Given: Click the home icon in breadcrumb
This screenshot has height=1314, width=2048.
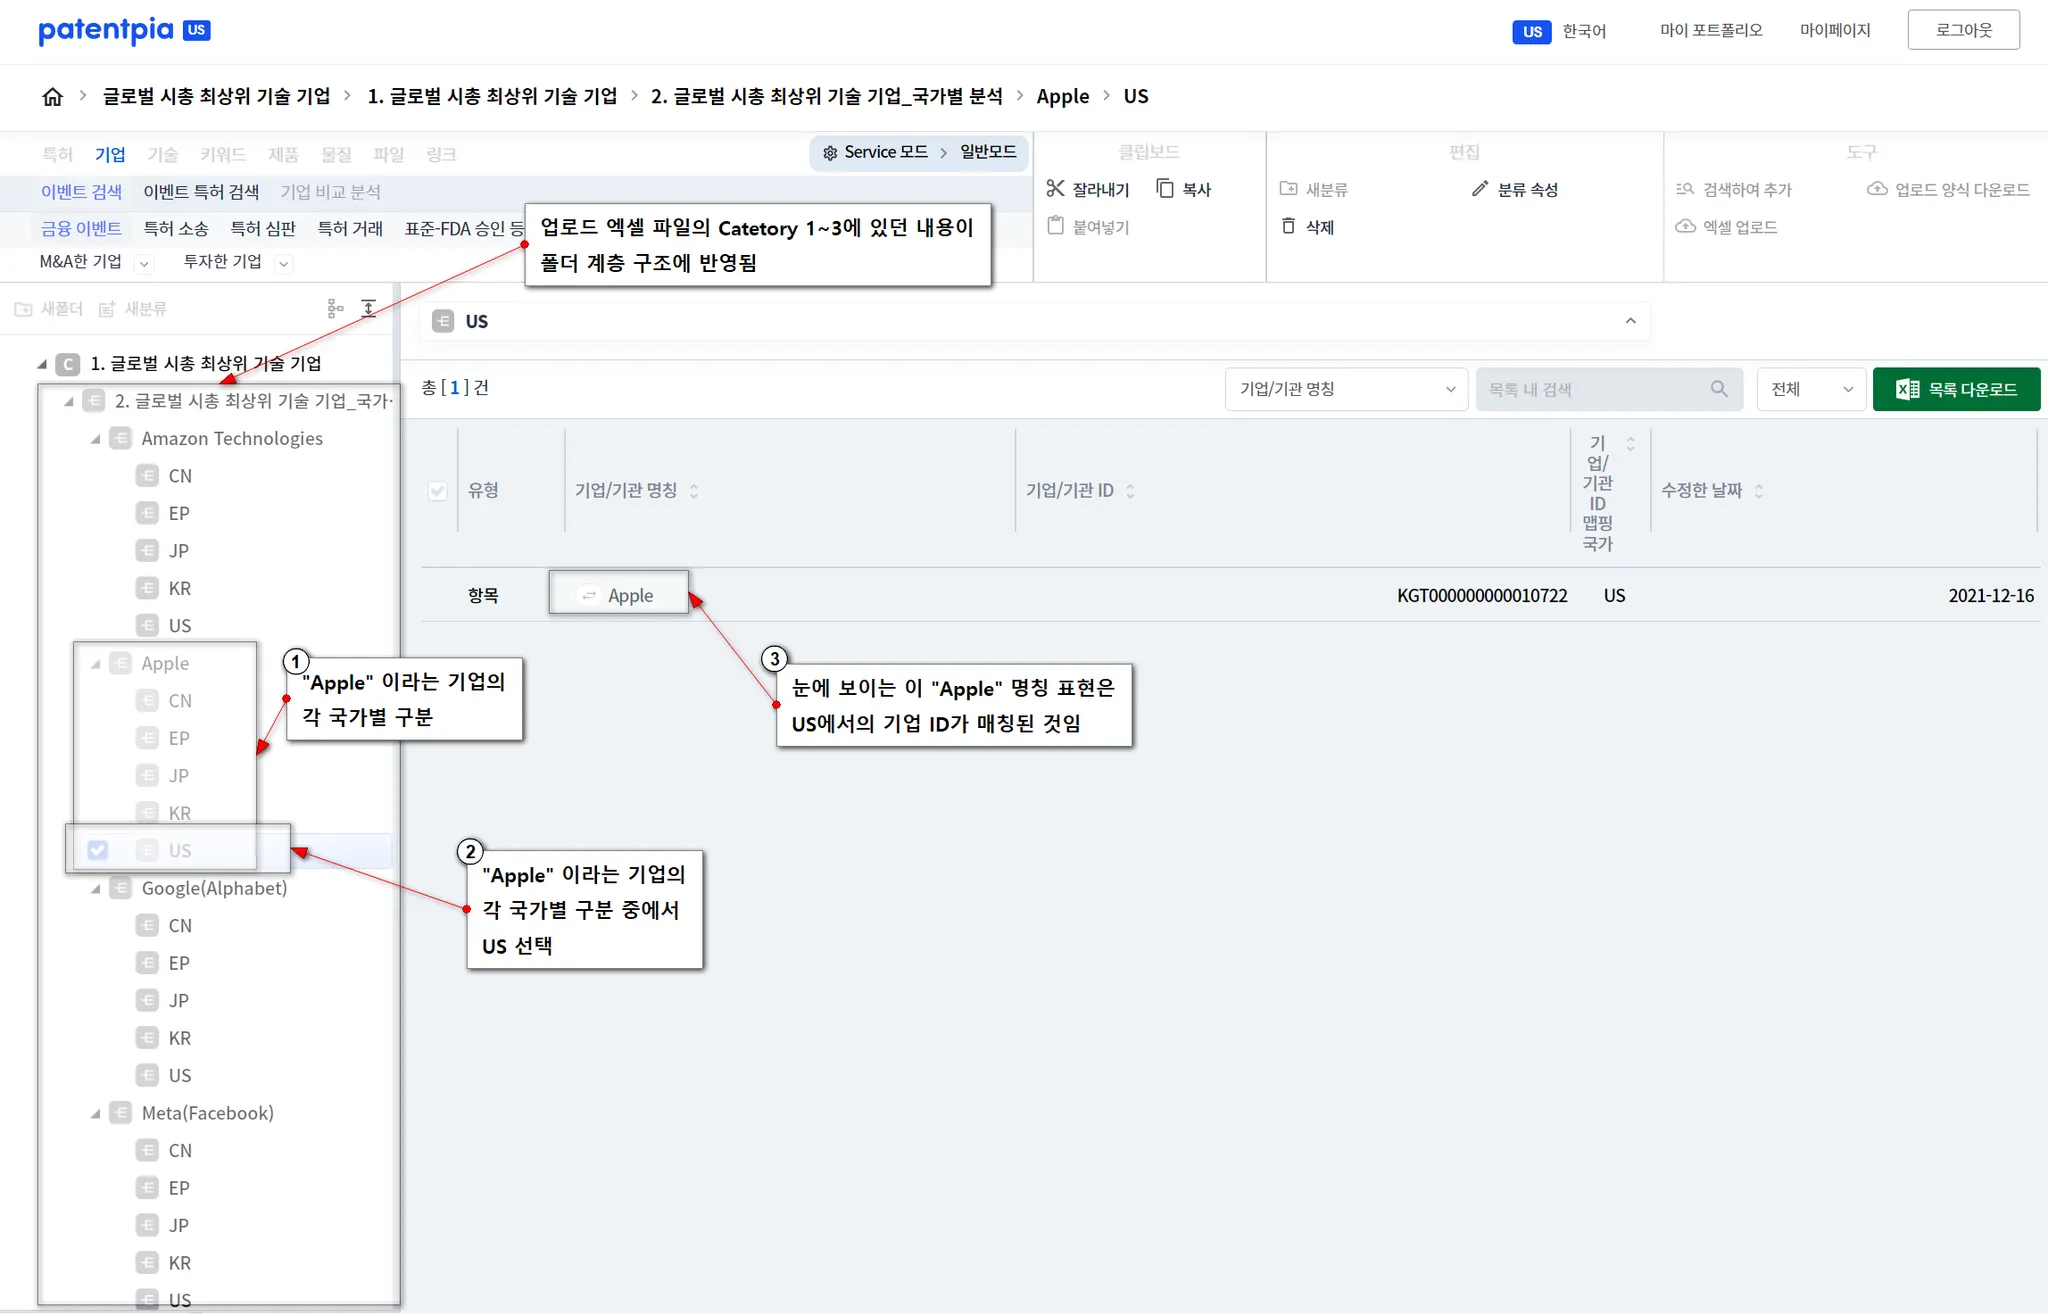Looking at the screenshot, I should click(52, 96).
